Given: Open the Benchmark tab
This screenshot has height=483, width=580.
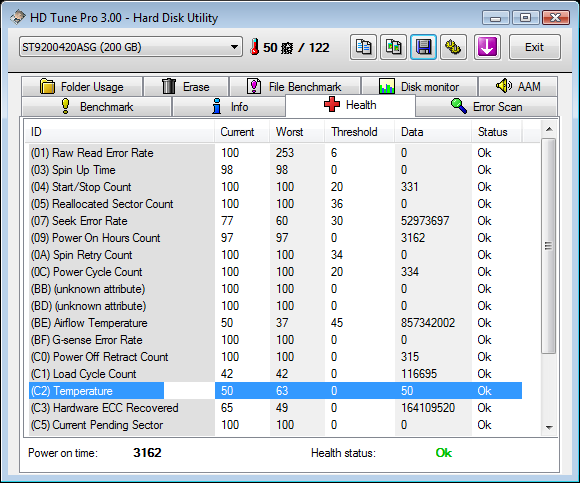Looking at the screenshot, I should pos(97,107).
